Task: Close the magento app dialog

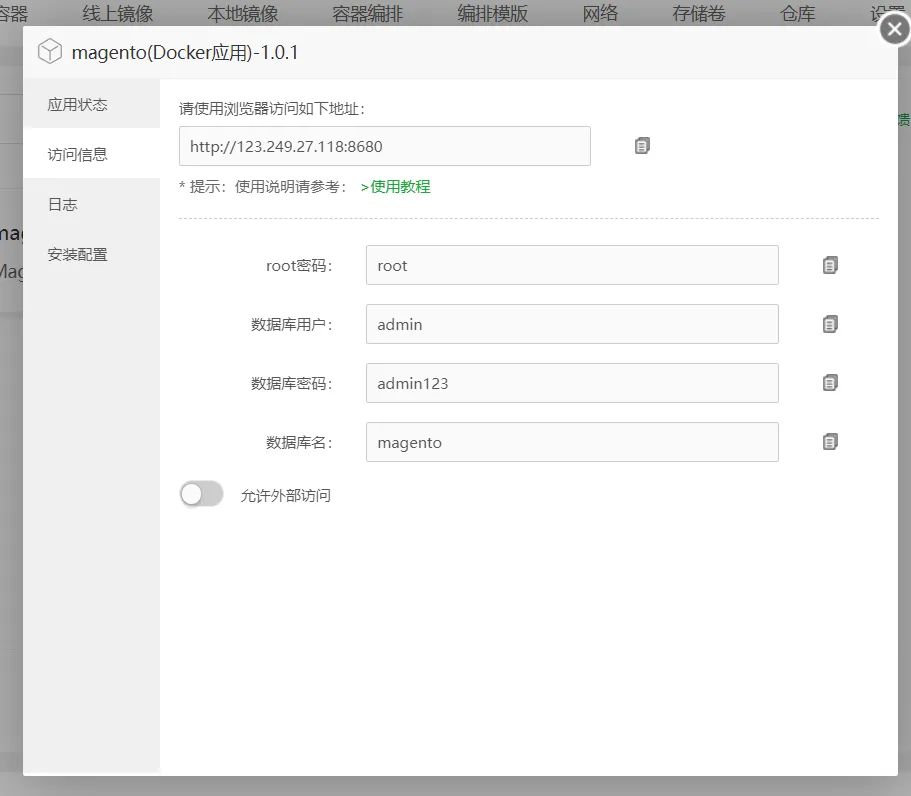Action: click(895, 29)
